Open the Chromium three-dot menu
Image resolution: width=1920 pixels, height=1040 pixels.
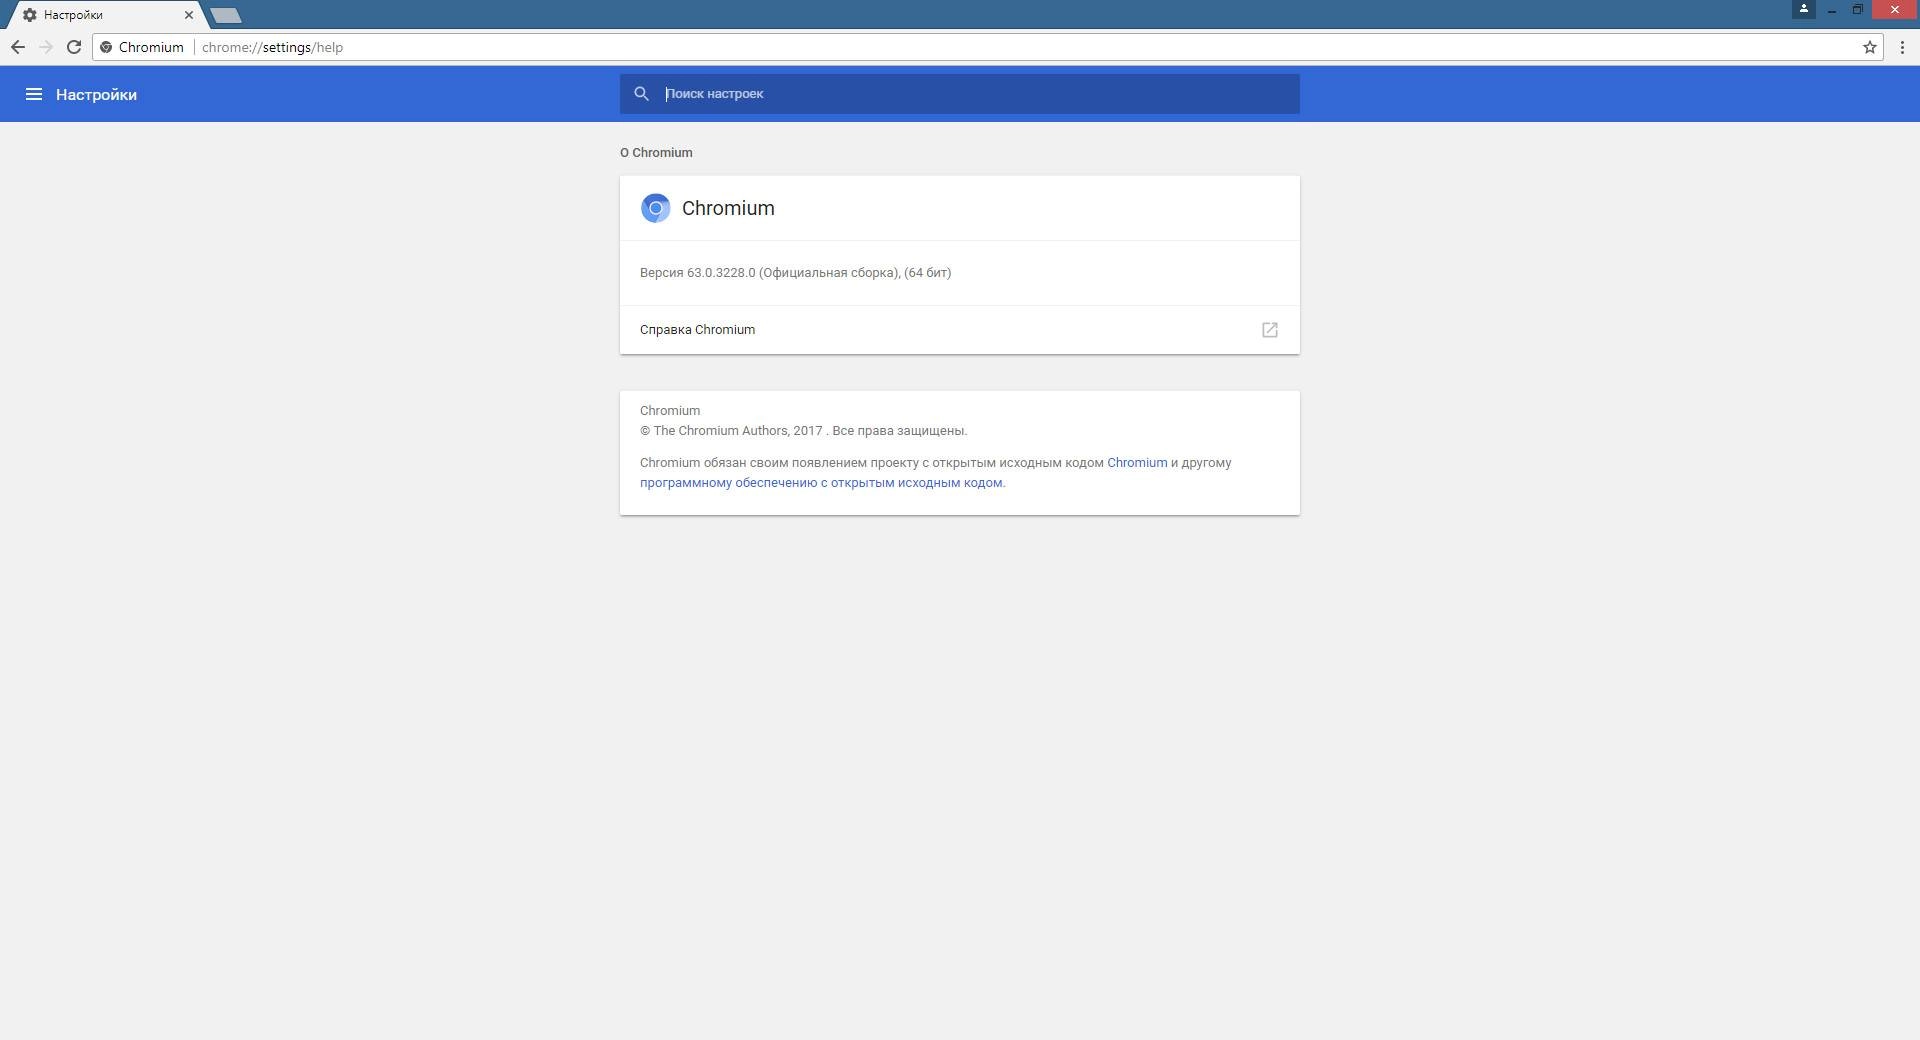tap(1902, 47)
